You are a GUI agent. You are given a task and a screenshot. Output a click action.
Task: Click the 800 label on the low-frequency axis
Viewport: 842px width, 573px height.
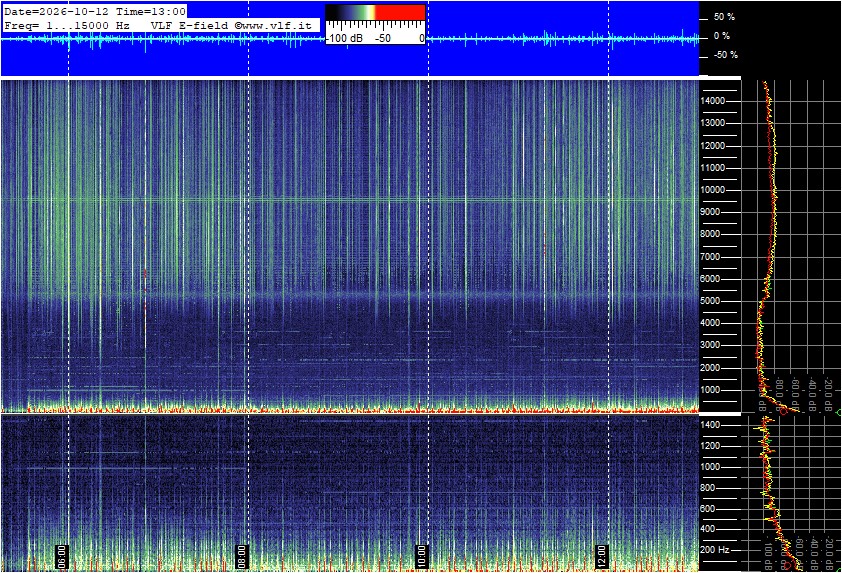coord(708,488)
